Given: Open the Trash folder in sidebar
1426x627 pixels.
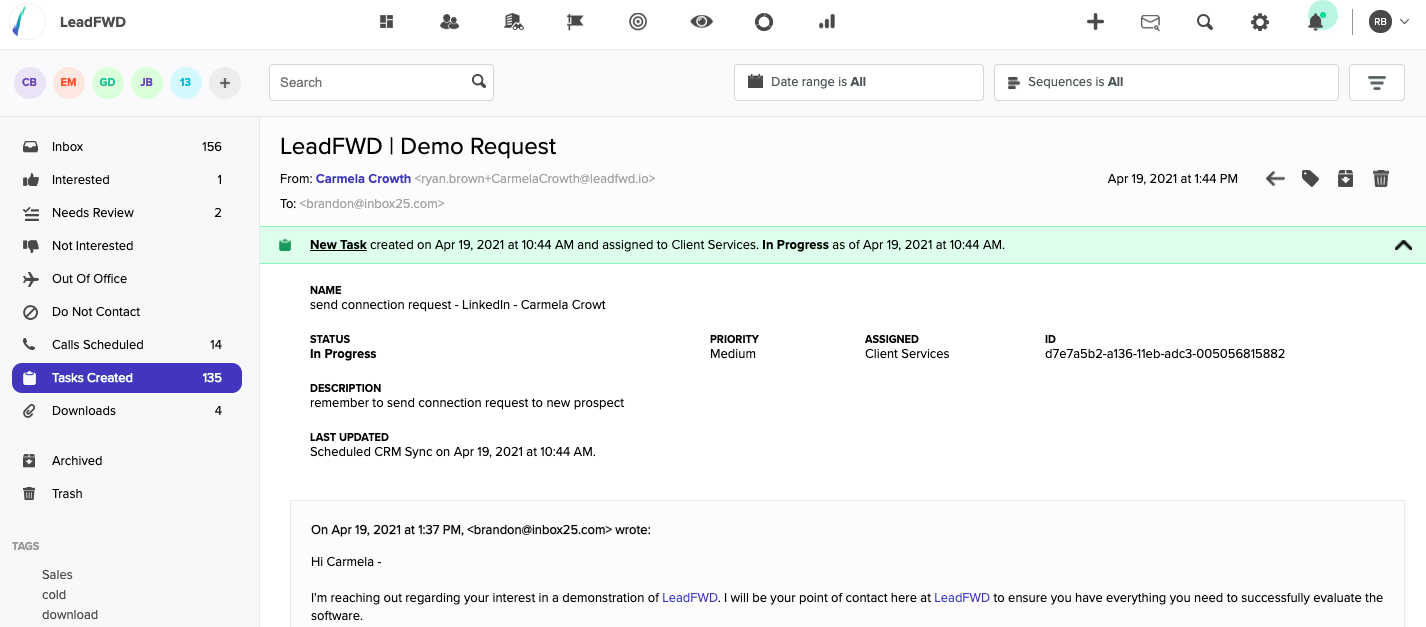Looking at the screenshot, I should (127, 494).
